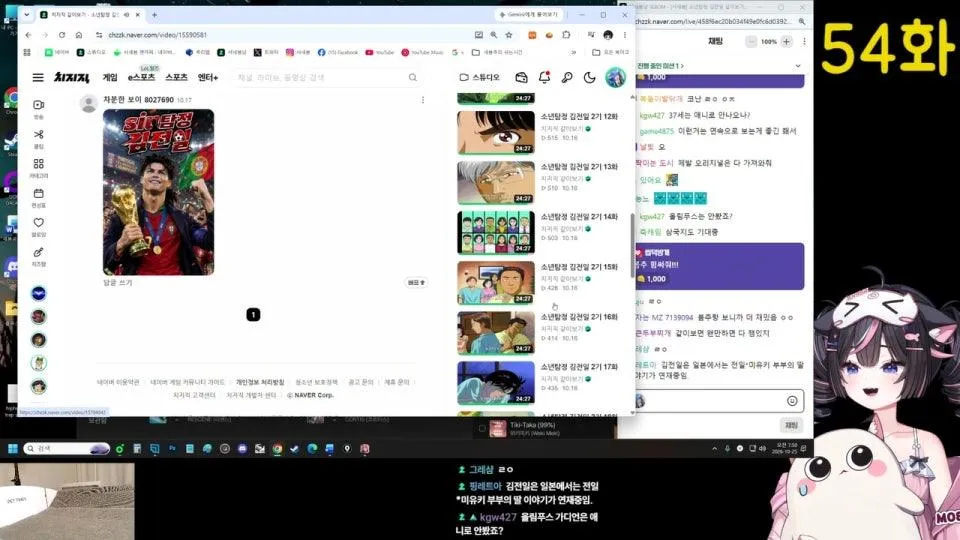This screenshot has width=960, height=540.
Task: Open video title 소년탐정 김전일 2기 14화
Action: click(x=579, y=217)
